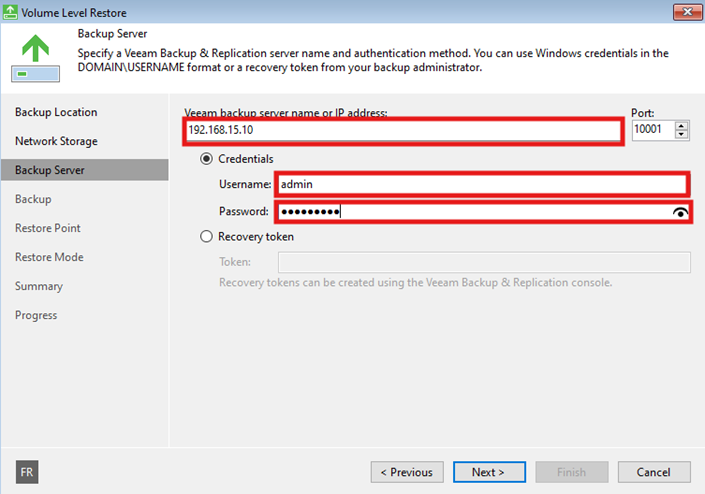The width and height of the screenshot is (705, 494).
Task: Click the Restore Point step
Action: click(x=47, y=228)
